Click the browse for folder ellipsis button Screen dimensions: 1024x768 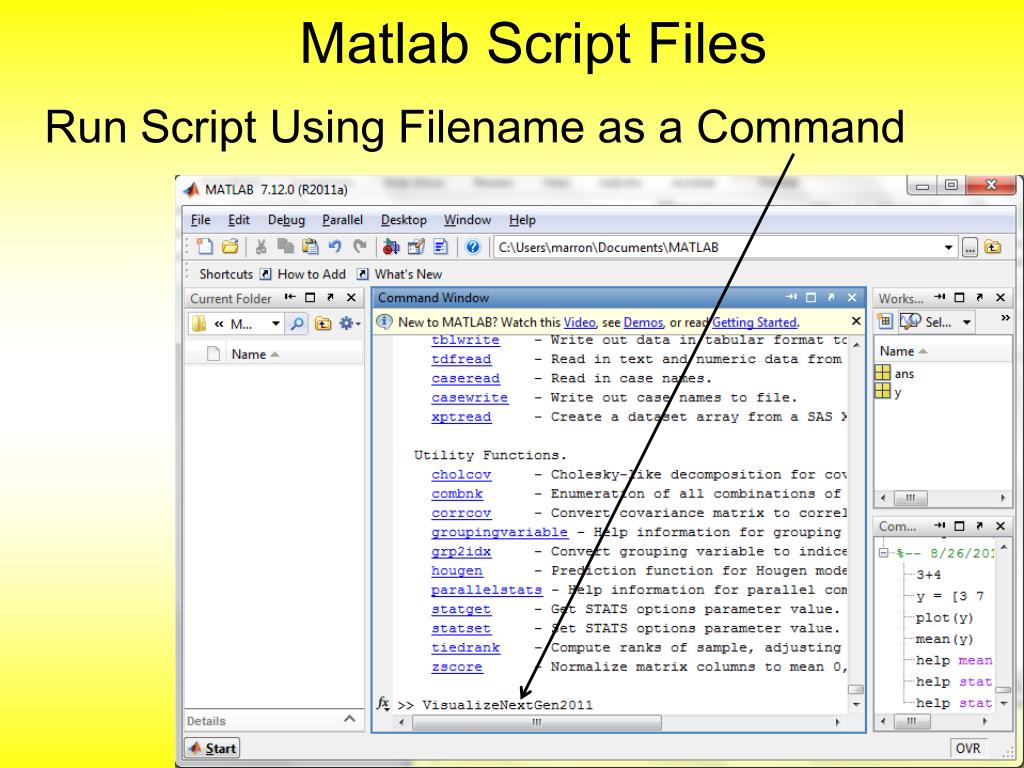coord(970,248)
